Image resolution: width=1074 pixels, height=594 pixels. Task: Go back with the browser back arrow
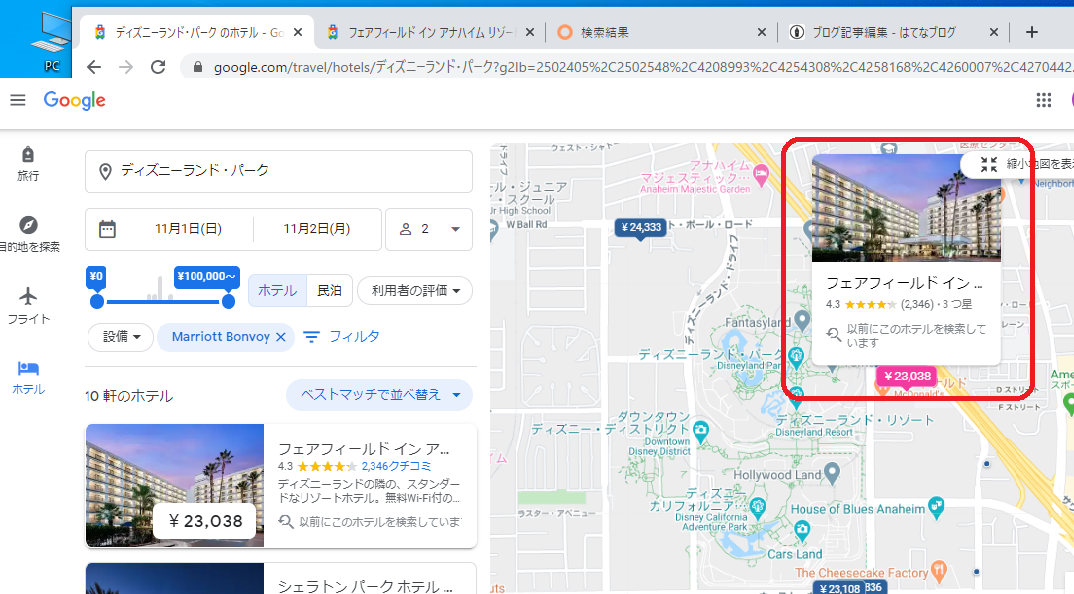pyautogui.click(x=94, y=67)
